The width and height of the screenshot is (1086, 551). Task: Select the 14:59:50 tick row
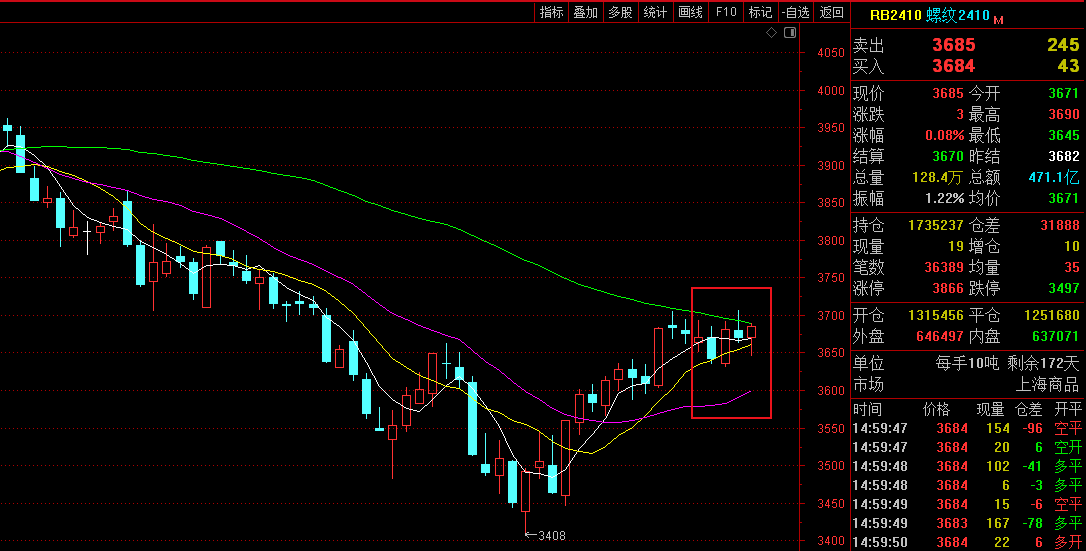[967, 542]
